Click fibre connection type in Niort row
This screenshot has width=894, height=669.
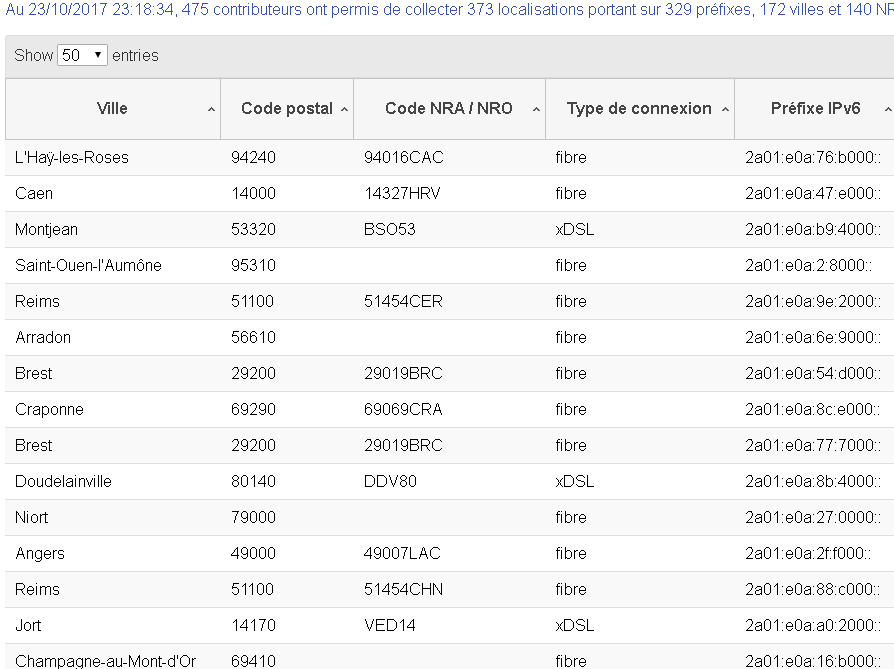[571, 517]
